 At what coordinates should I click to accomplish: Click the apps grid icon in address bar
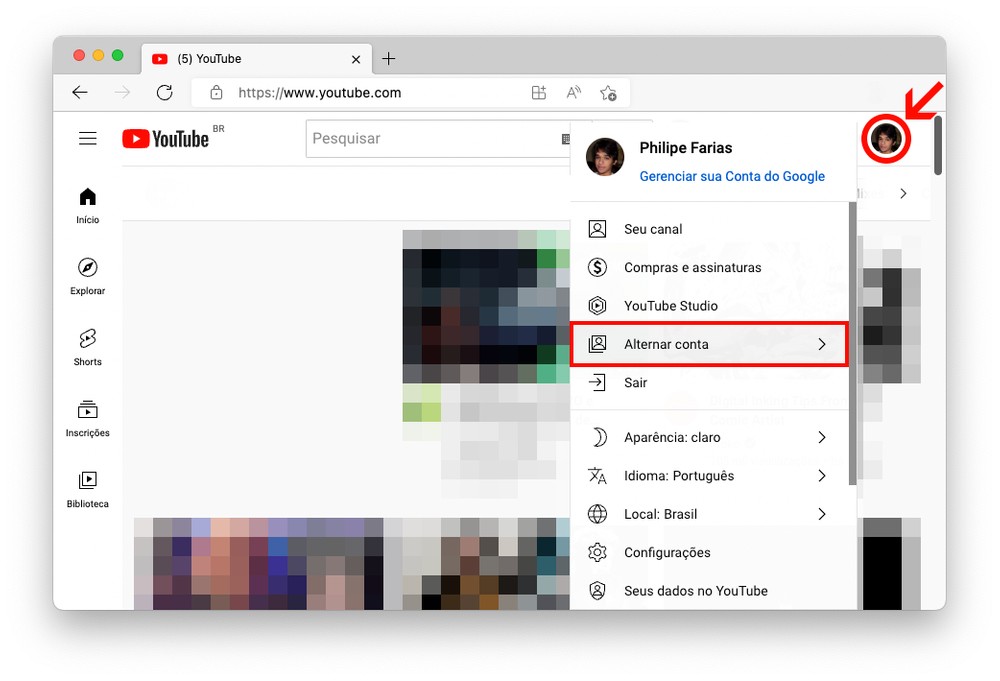click(x=539, y=92)
